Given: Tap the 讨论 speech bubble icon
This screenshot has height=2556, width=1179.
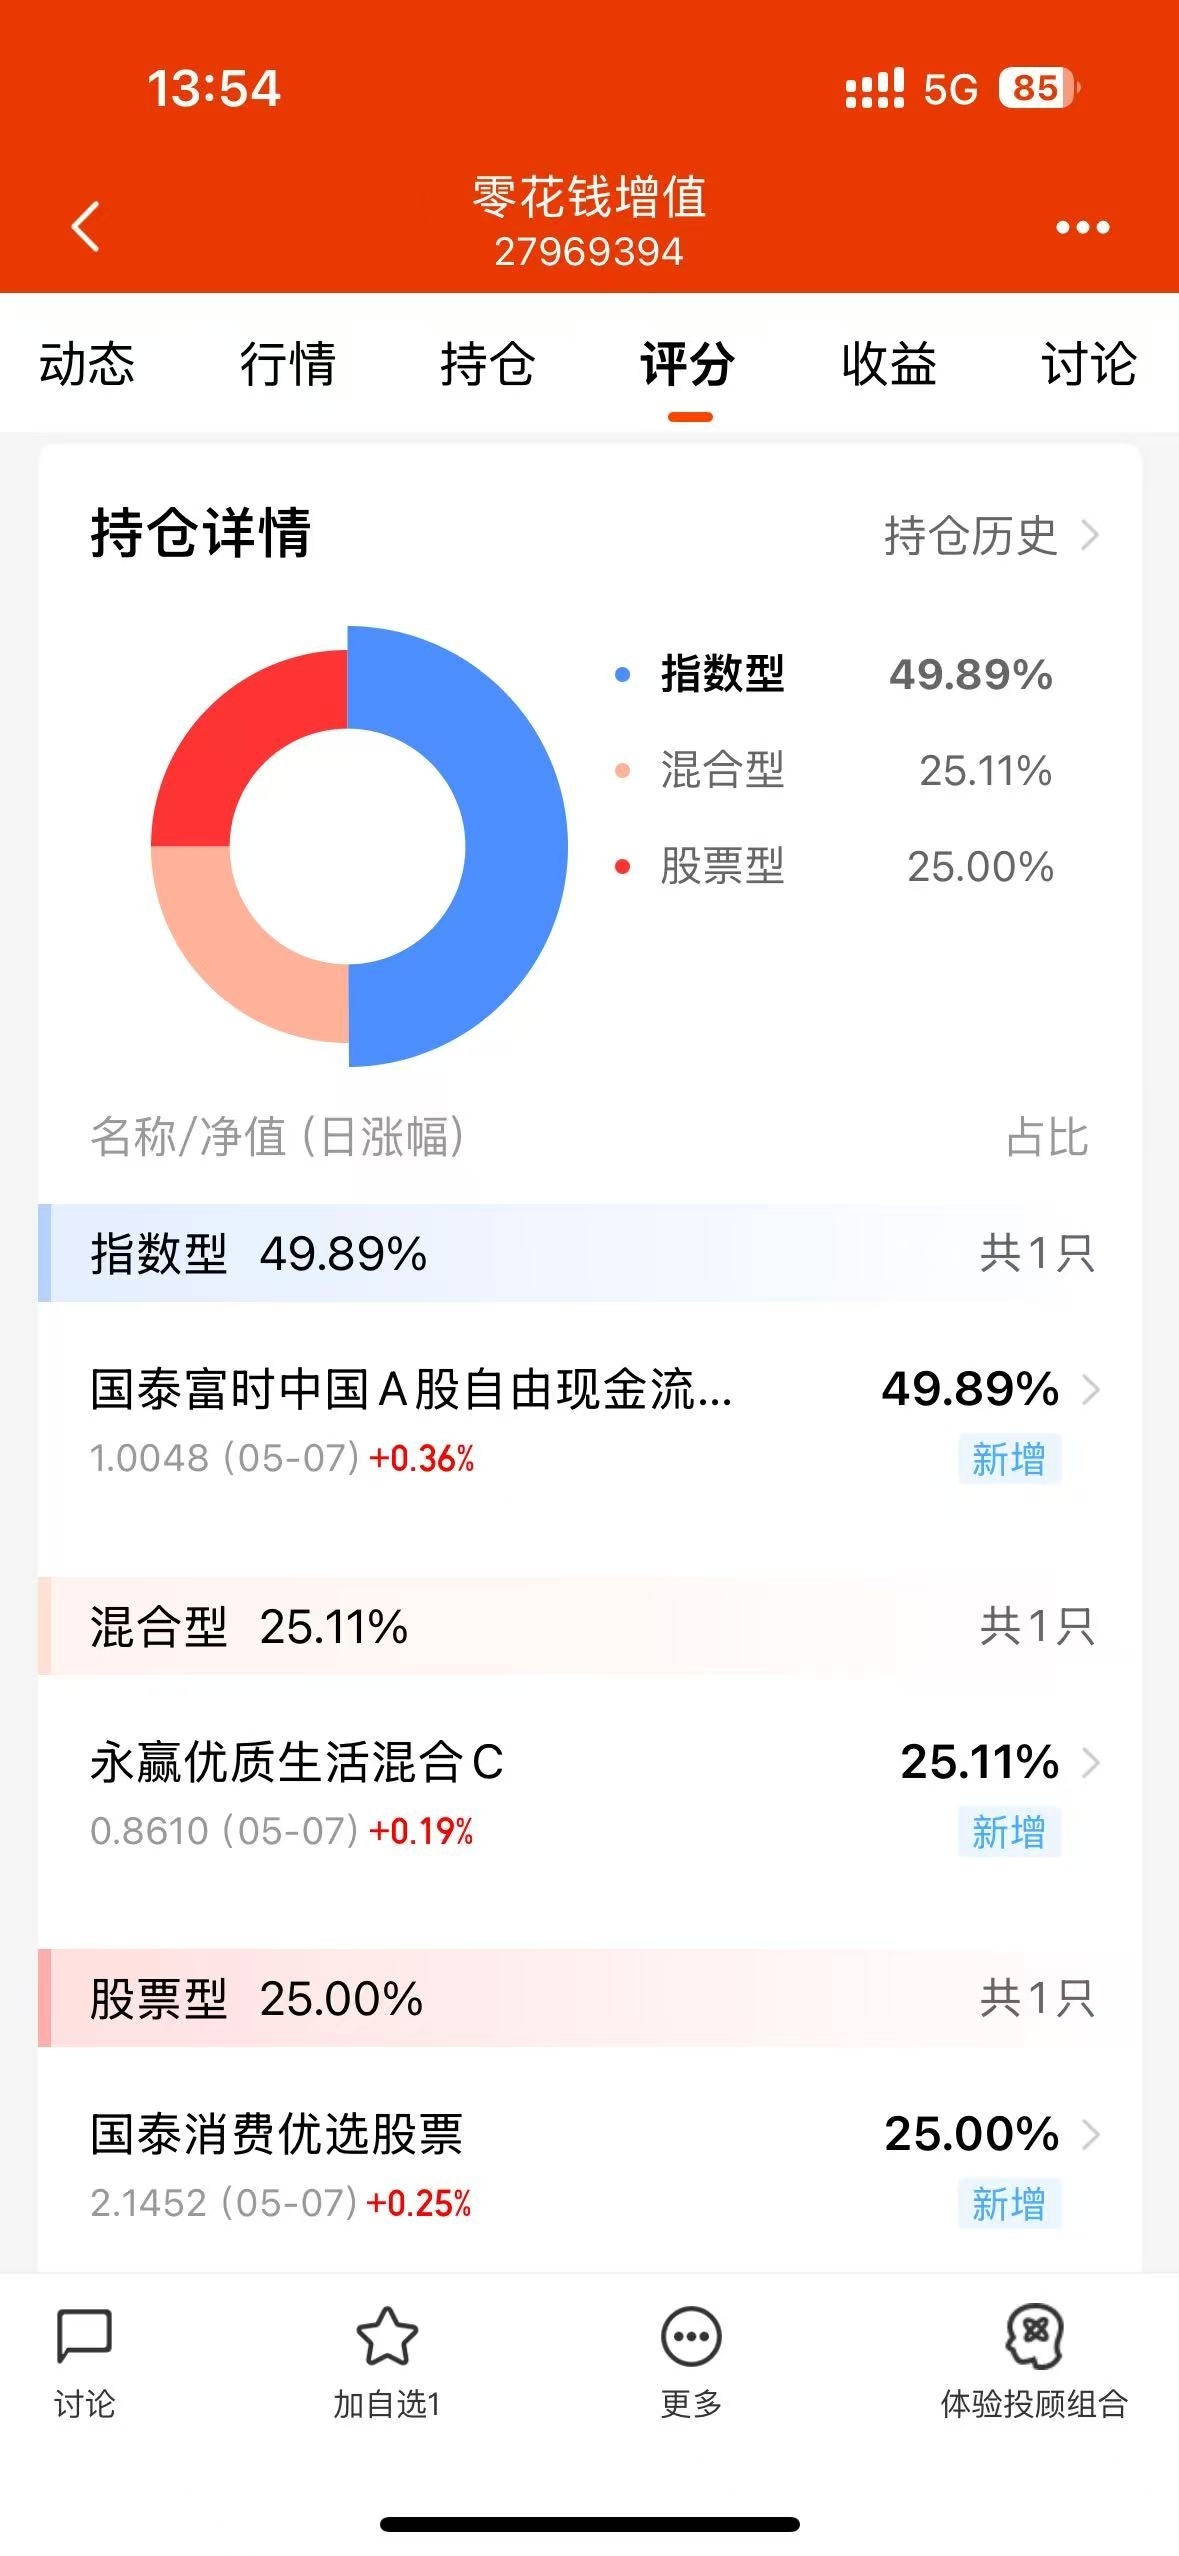Looking at the screenshot, I should pos(84,2335).
